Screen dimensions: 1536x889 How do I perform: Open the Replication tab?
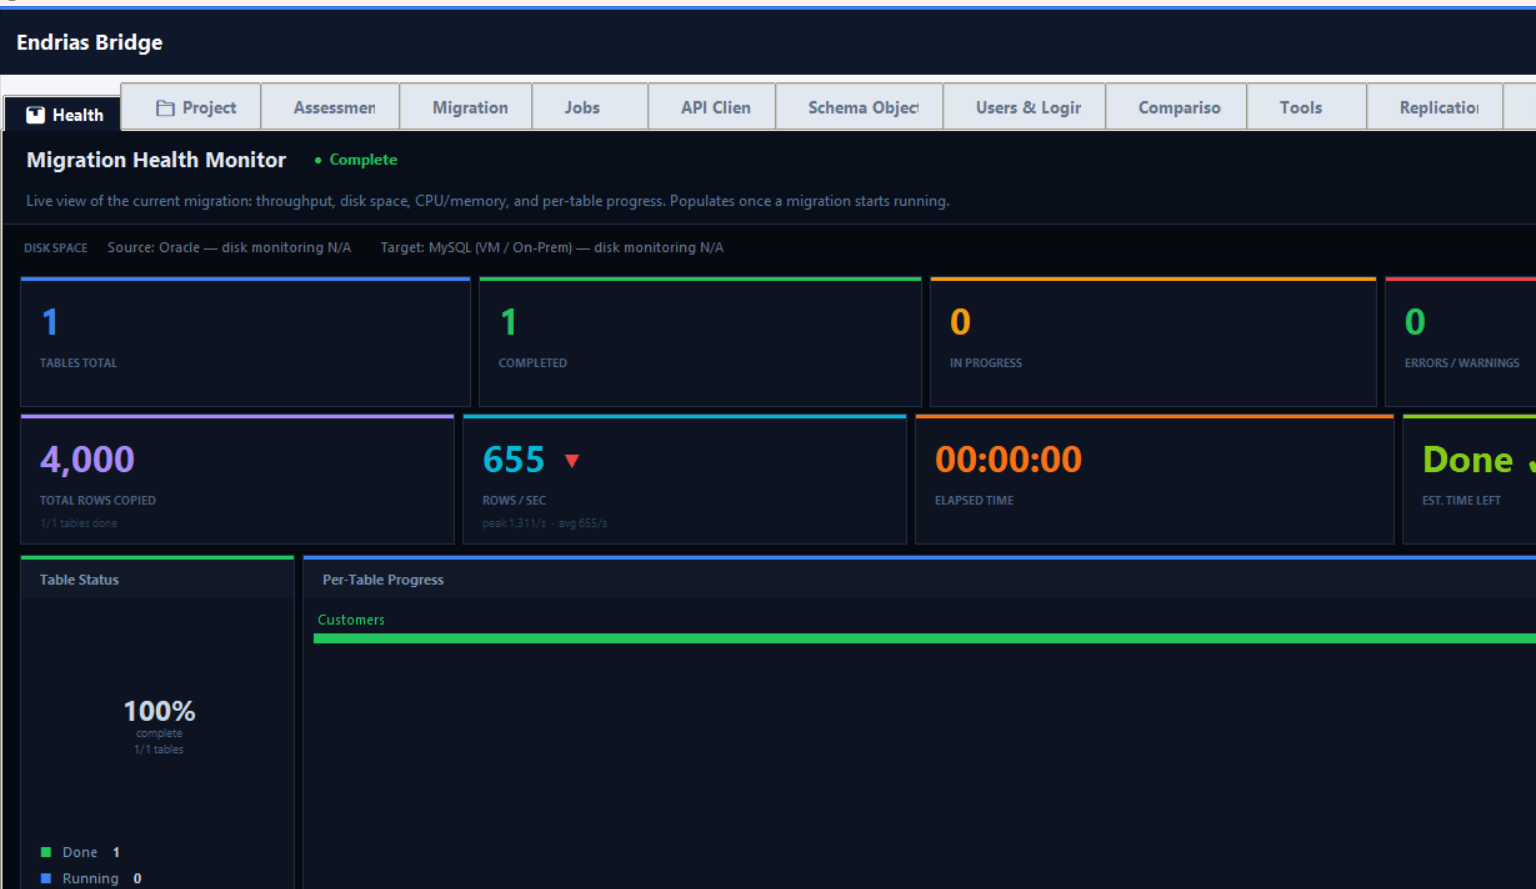pos(1435,107)
